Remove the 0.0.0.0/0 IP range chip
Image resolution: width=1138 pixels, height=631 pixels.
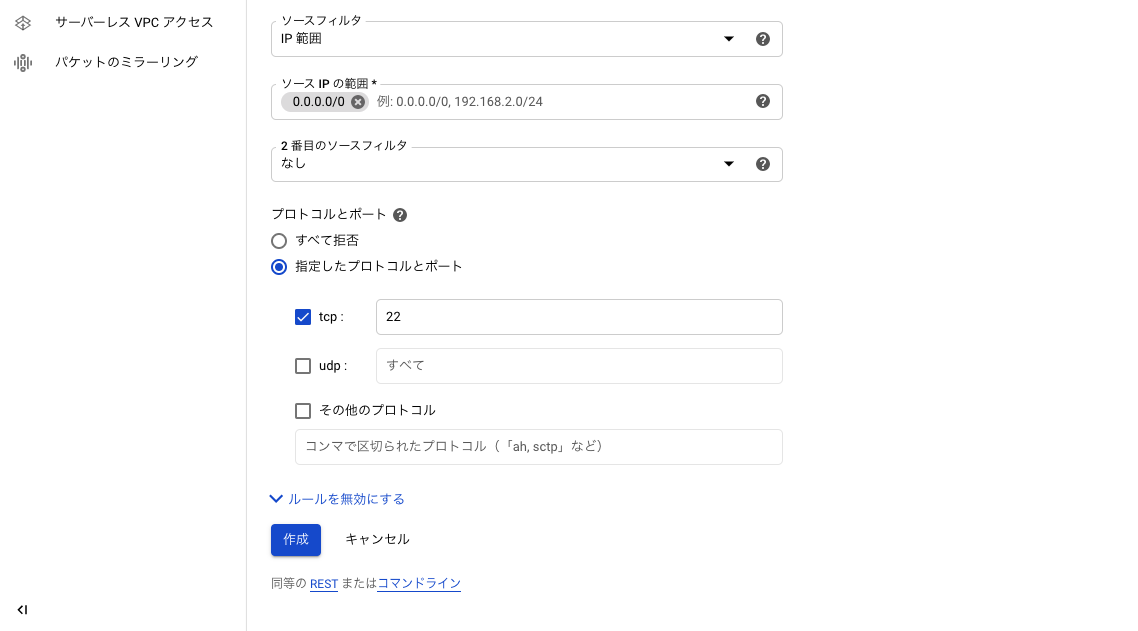(x=357, y=101)
